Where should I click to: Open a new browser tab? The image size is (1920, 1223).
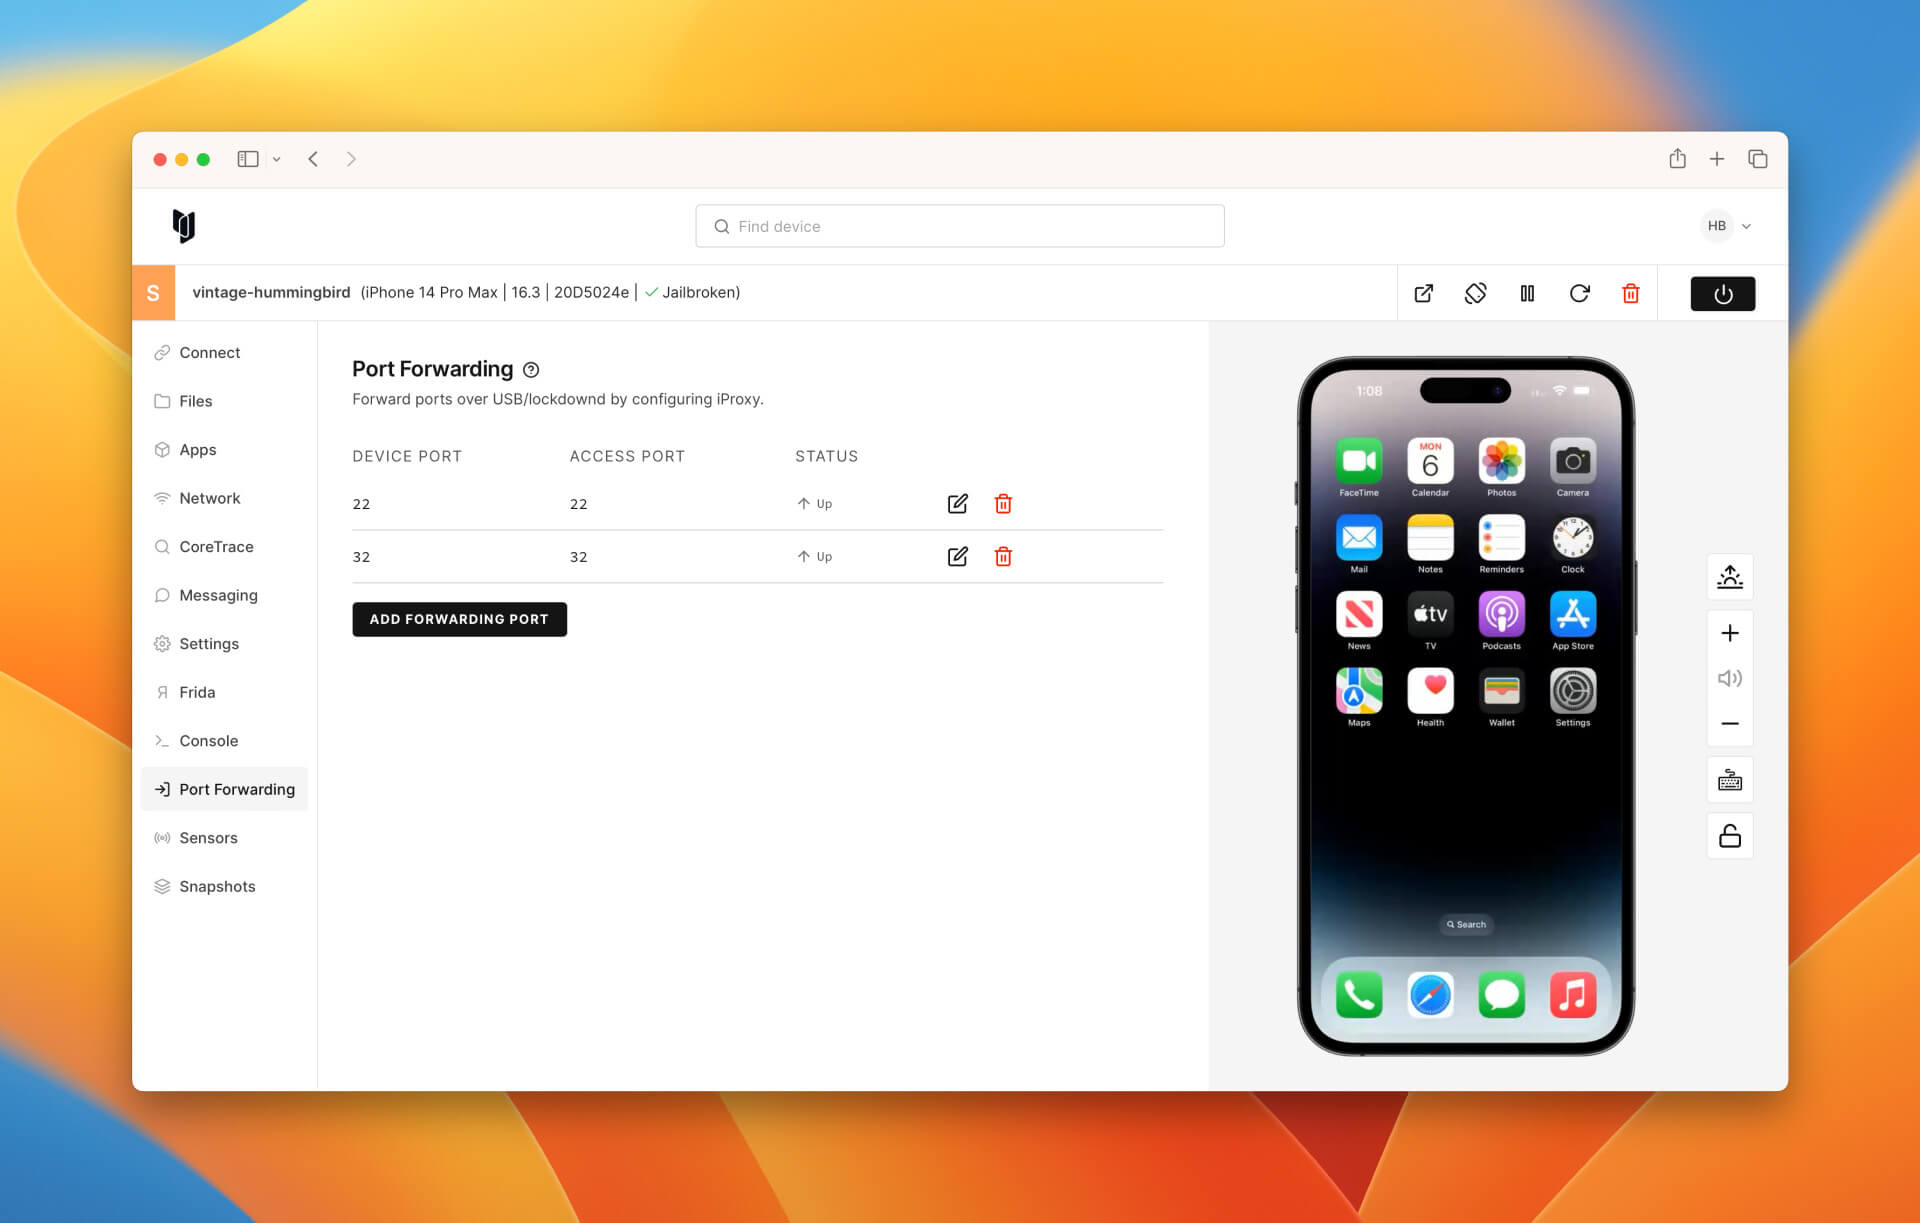[1716, 159]
